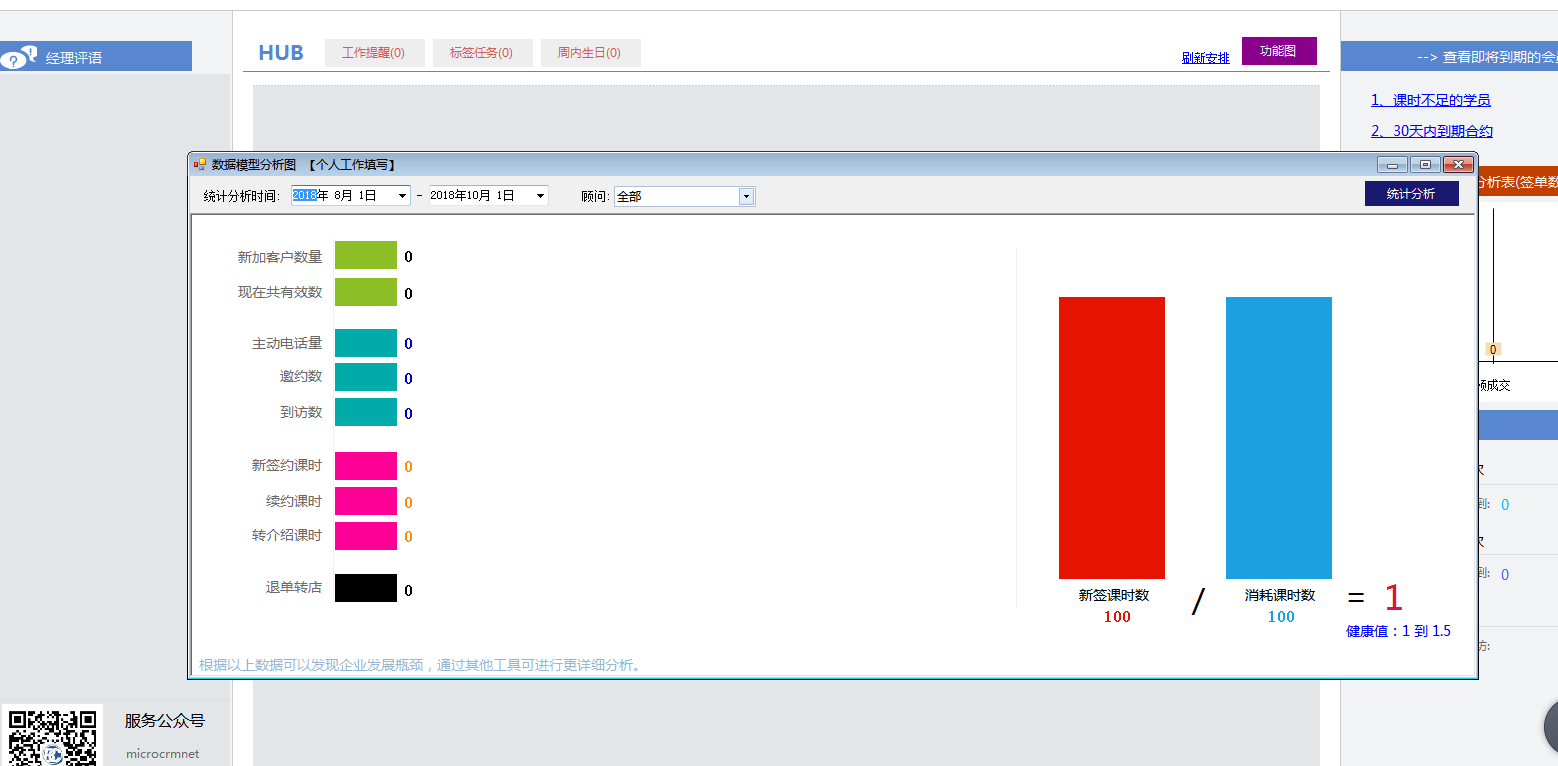Click the 查看即将到期的会员 header link

[x=1495, y=57]
